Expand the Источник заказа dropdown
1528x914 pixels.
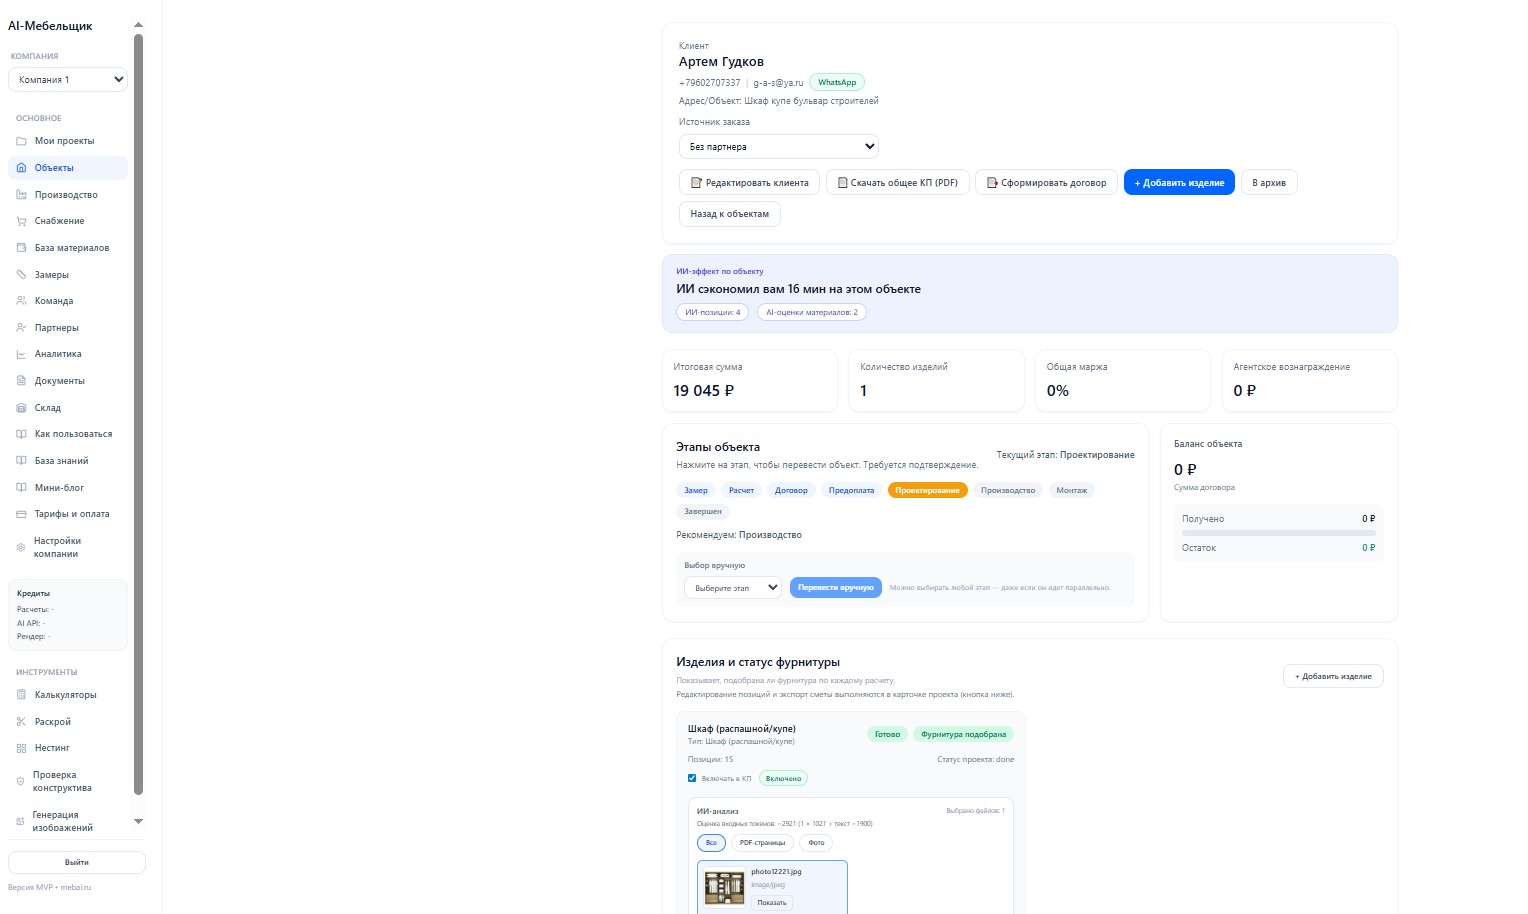(778, 147)
